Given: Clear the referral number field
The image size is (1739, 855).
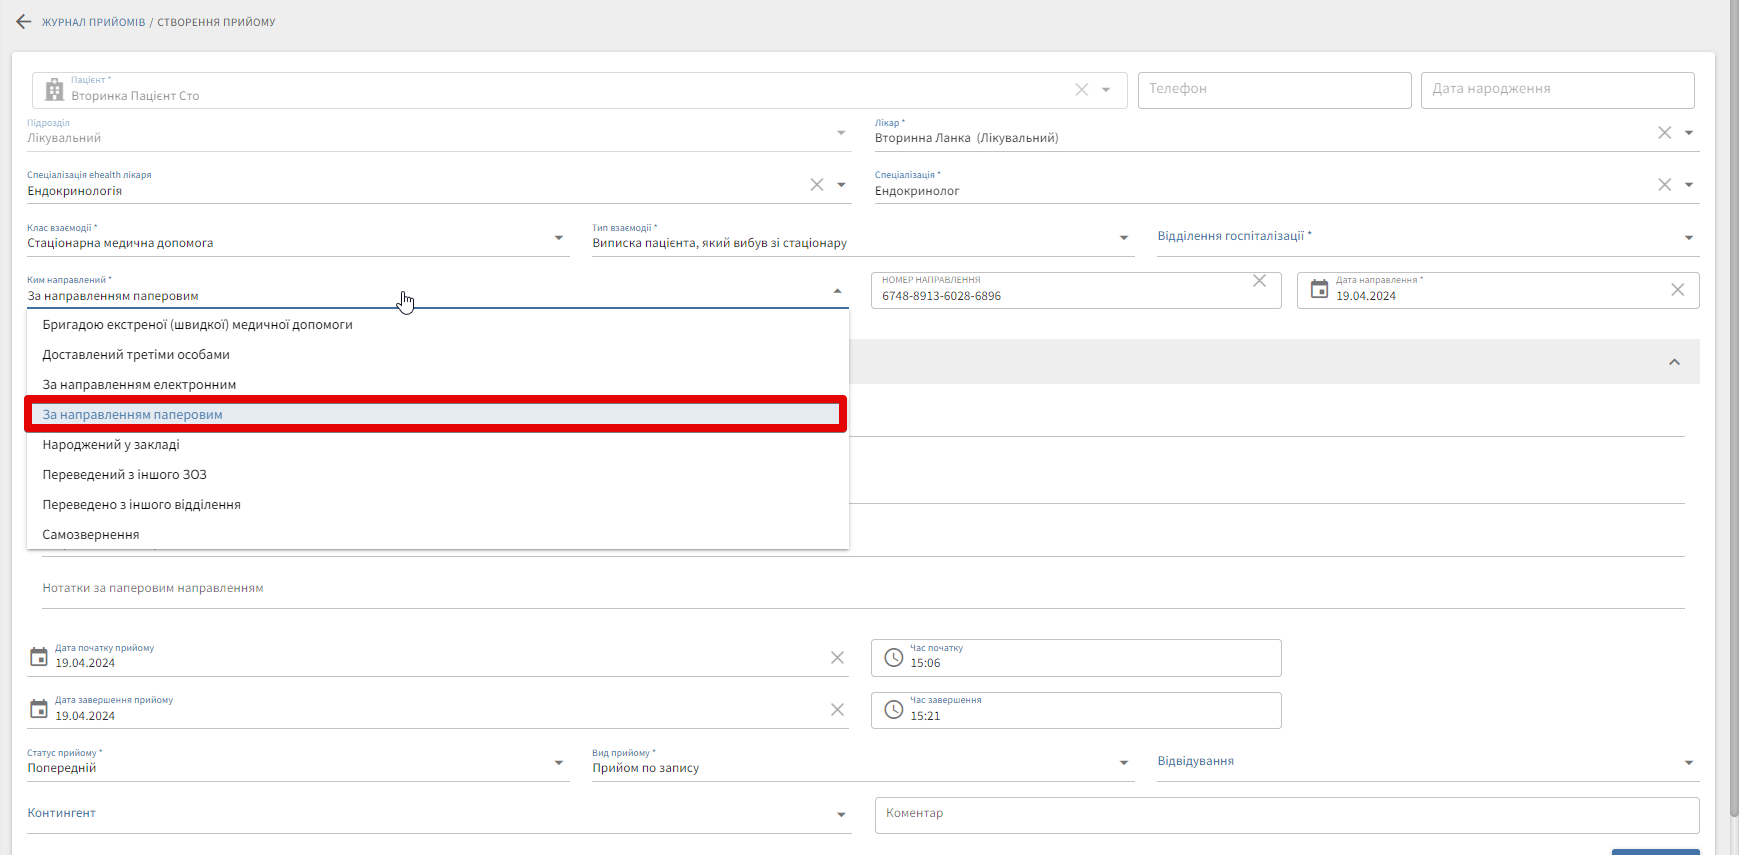Looking at the screenshot, I should 1259,281.
